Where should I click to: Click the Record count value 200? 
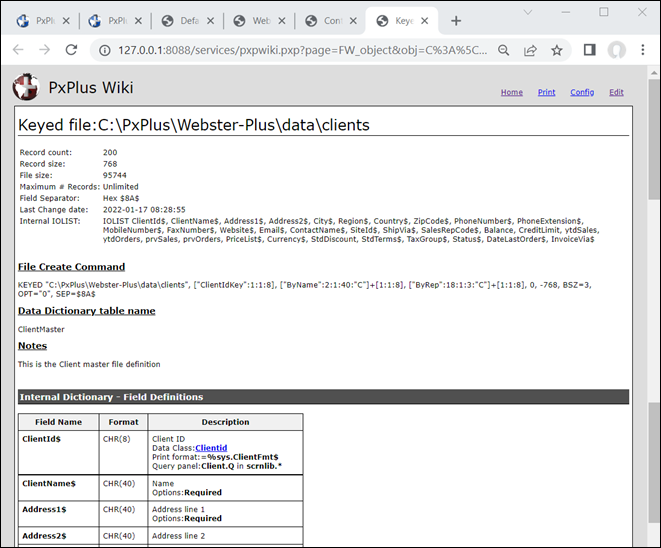pos(110,152)
